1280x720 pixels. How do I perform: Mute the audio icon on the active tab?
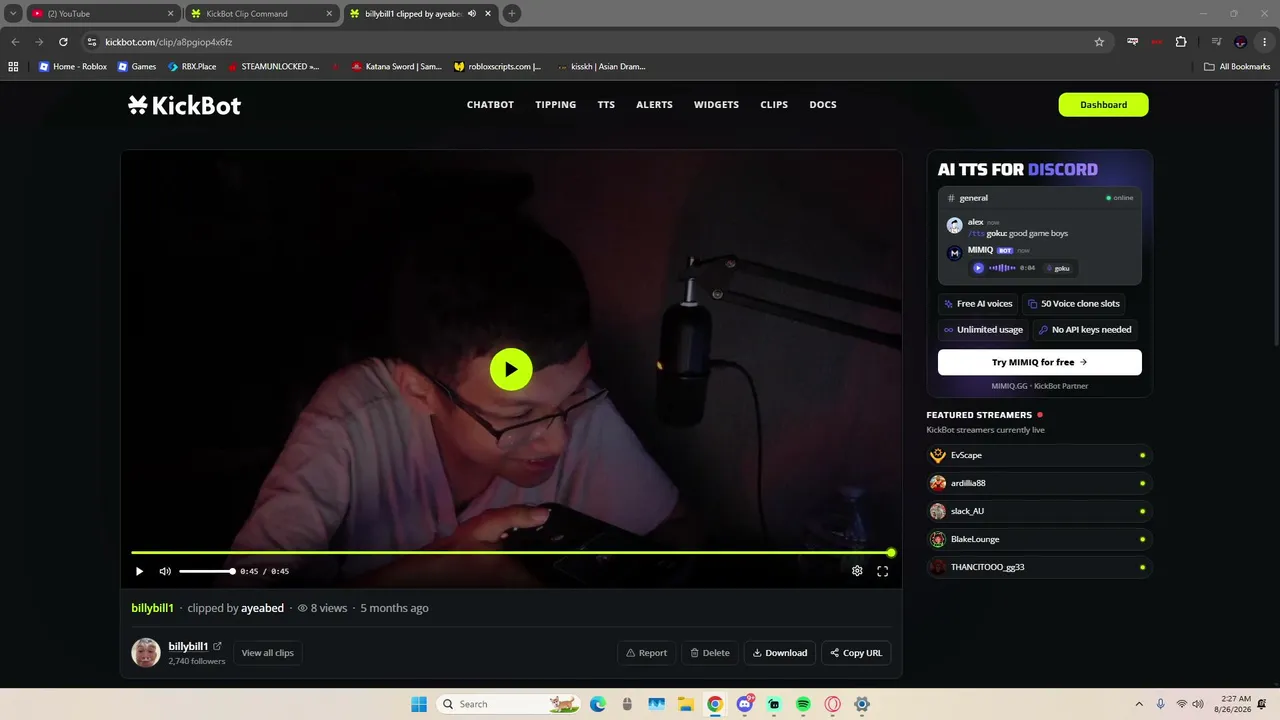click(x=472, y=14)
